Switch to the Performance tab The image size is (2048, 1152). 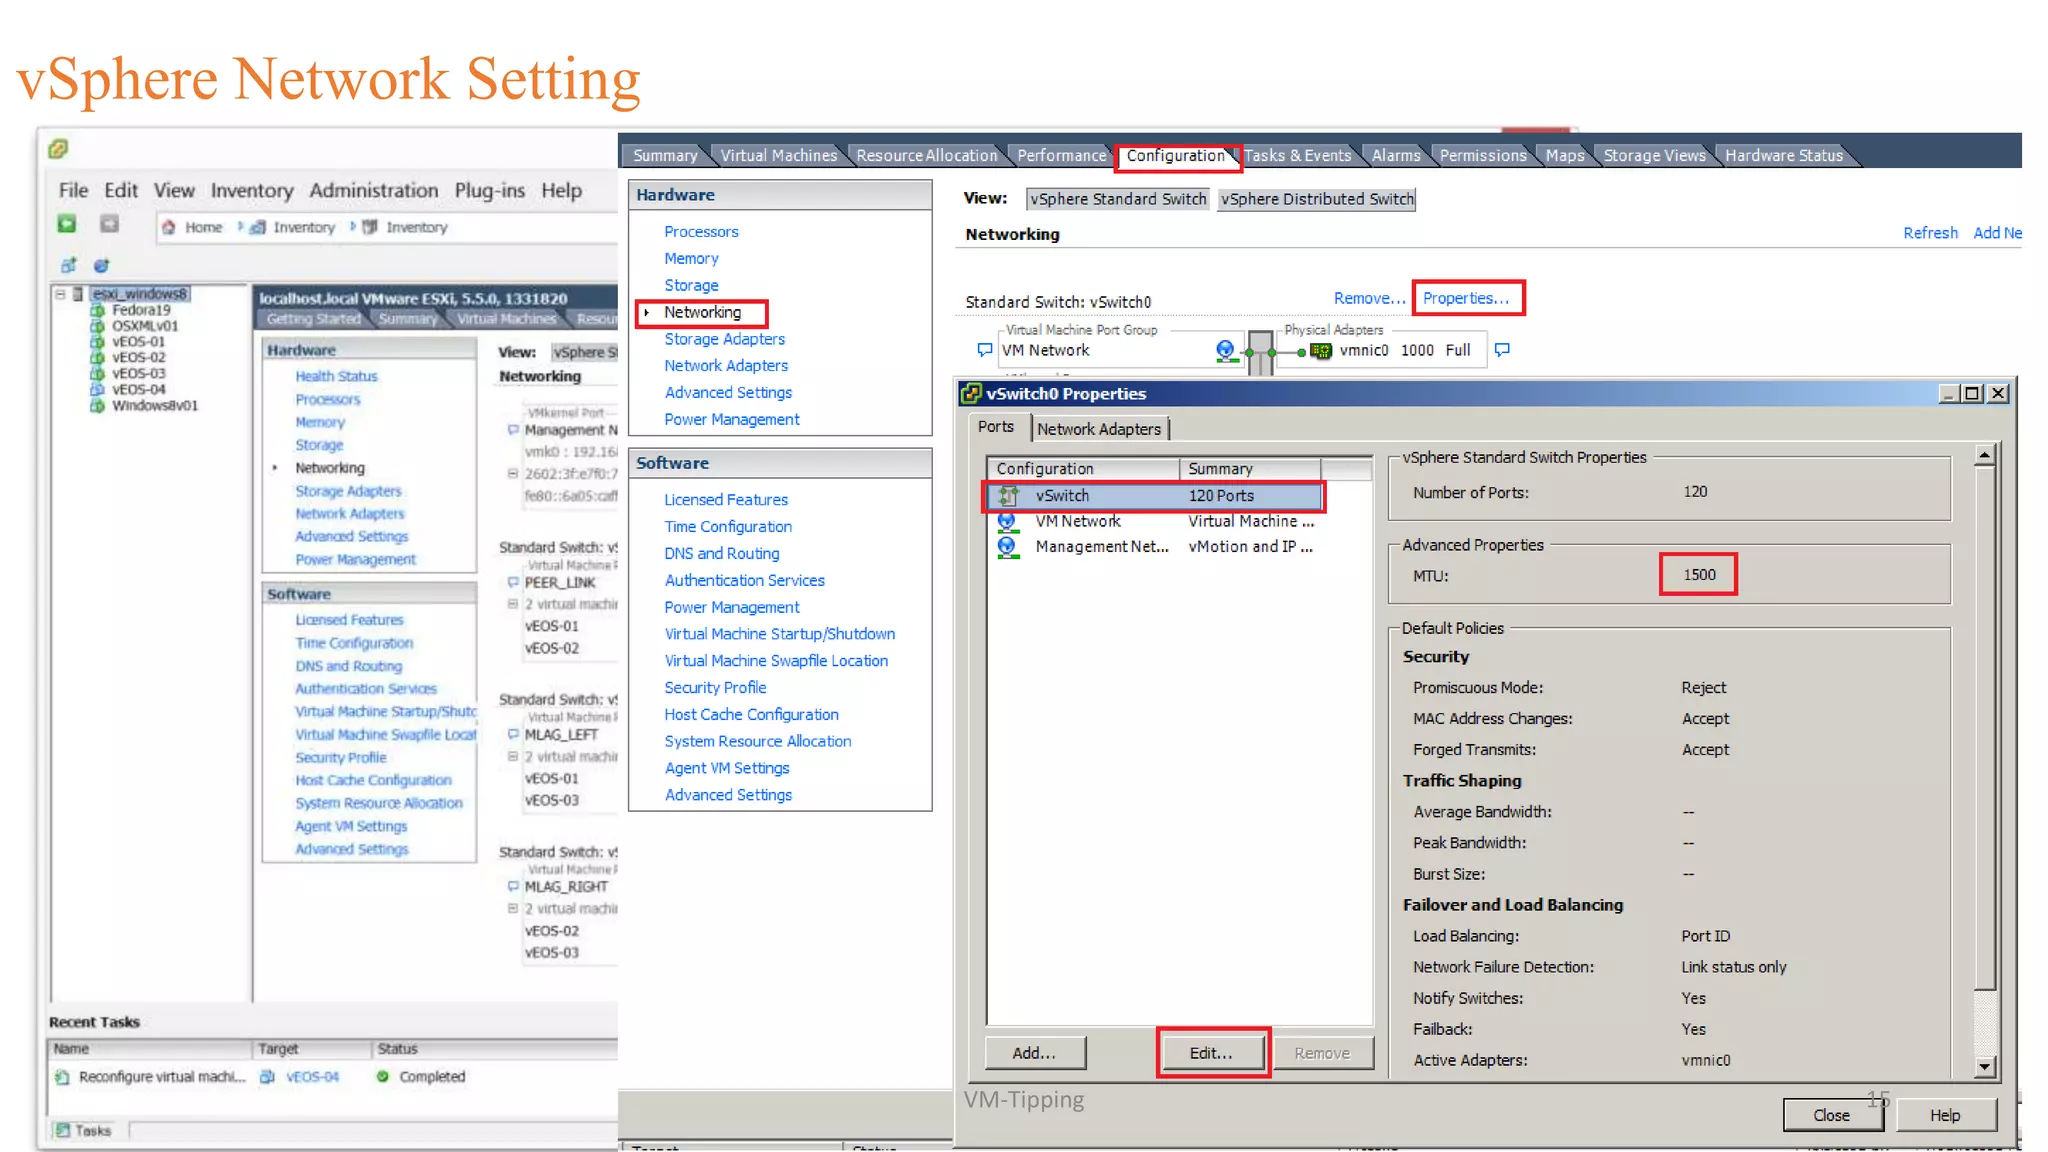[x=1062, y=155]
